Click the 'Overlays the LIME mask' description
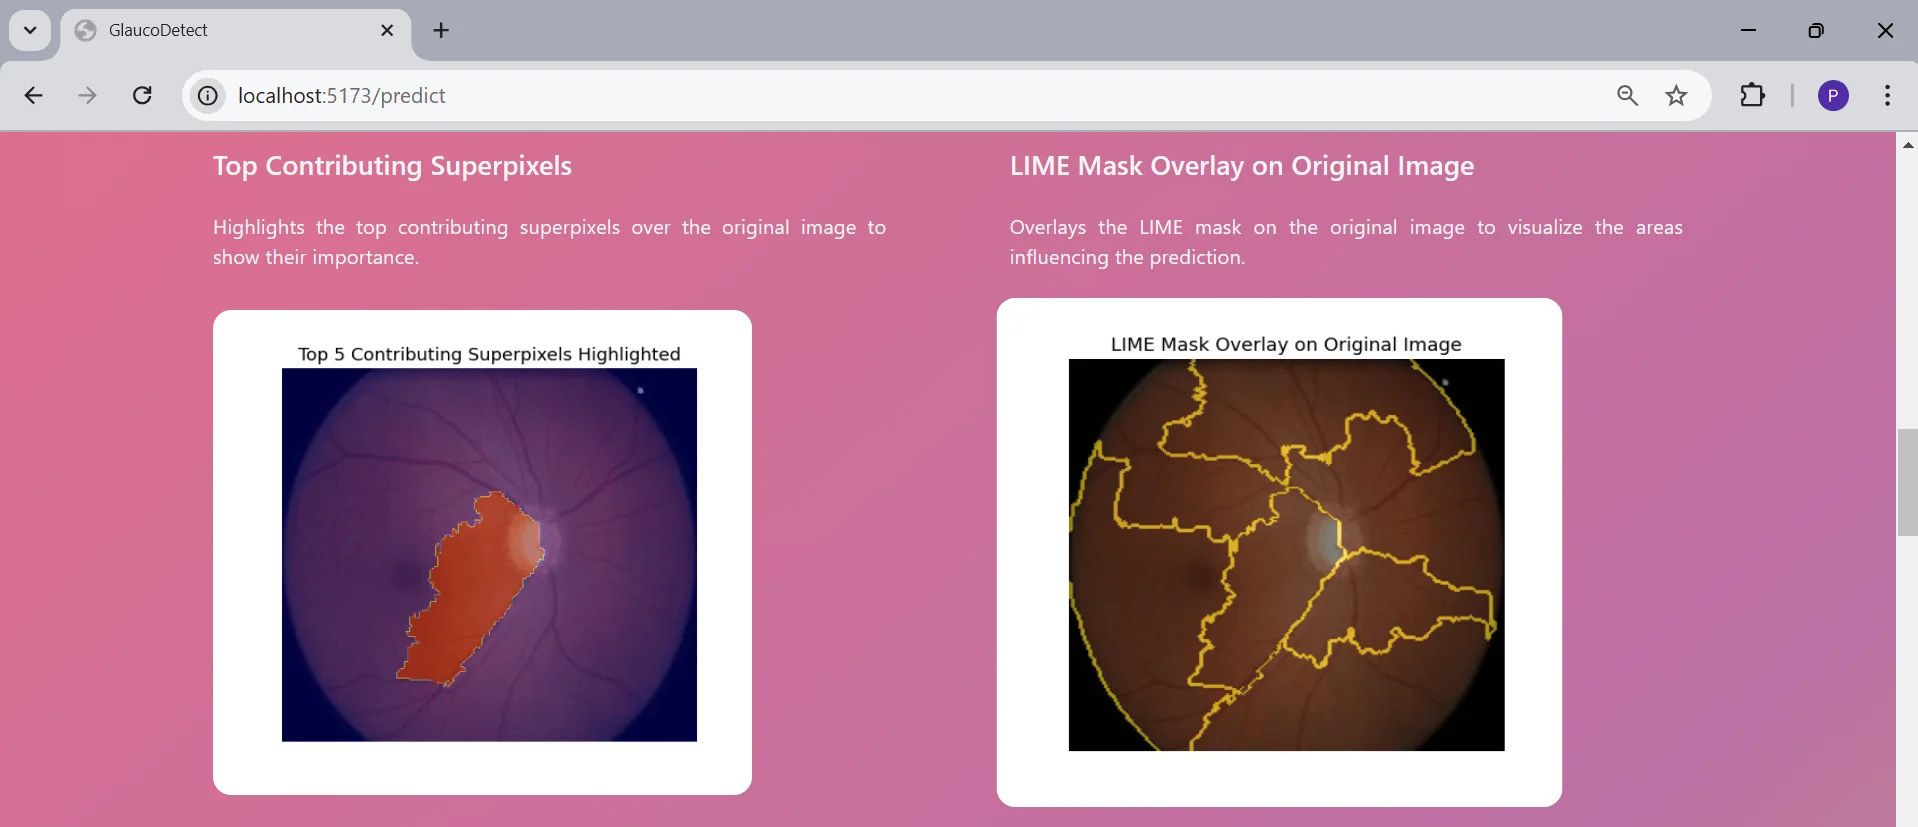Viewport: 1918px width, 827px height. (x=1346, y=242)
